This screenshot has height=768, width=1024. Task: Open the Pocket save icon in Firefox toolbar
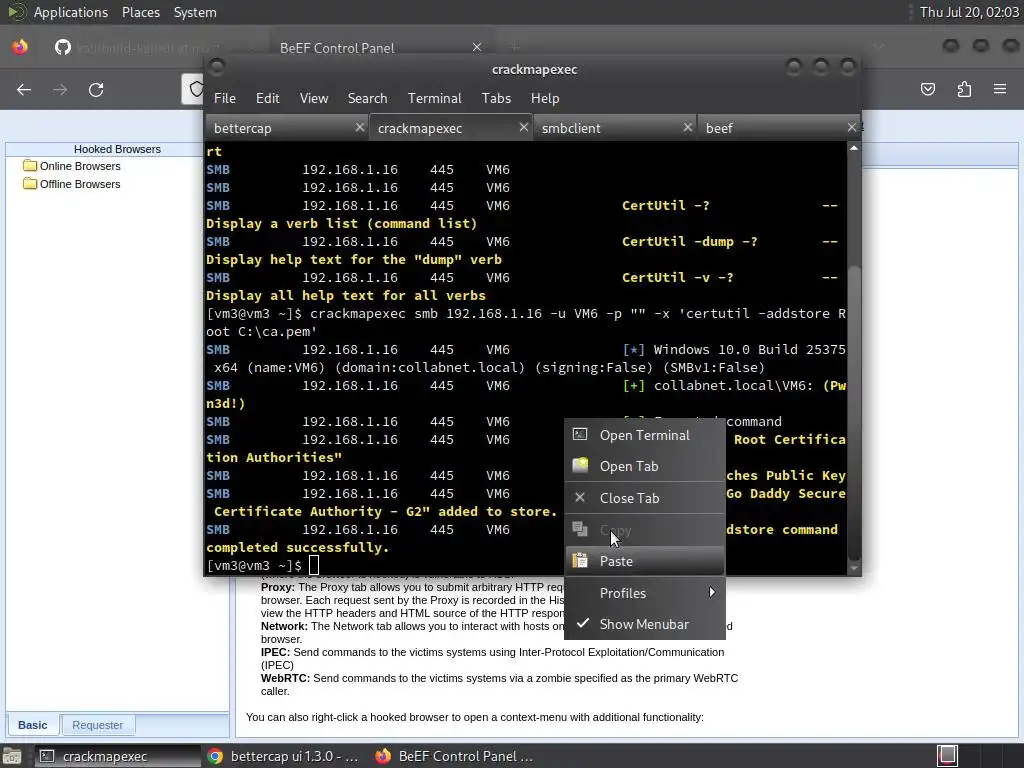[x=928, y=89]
